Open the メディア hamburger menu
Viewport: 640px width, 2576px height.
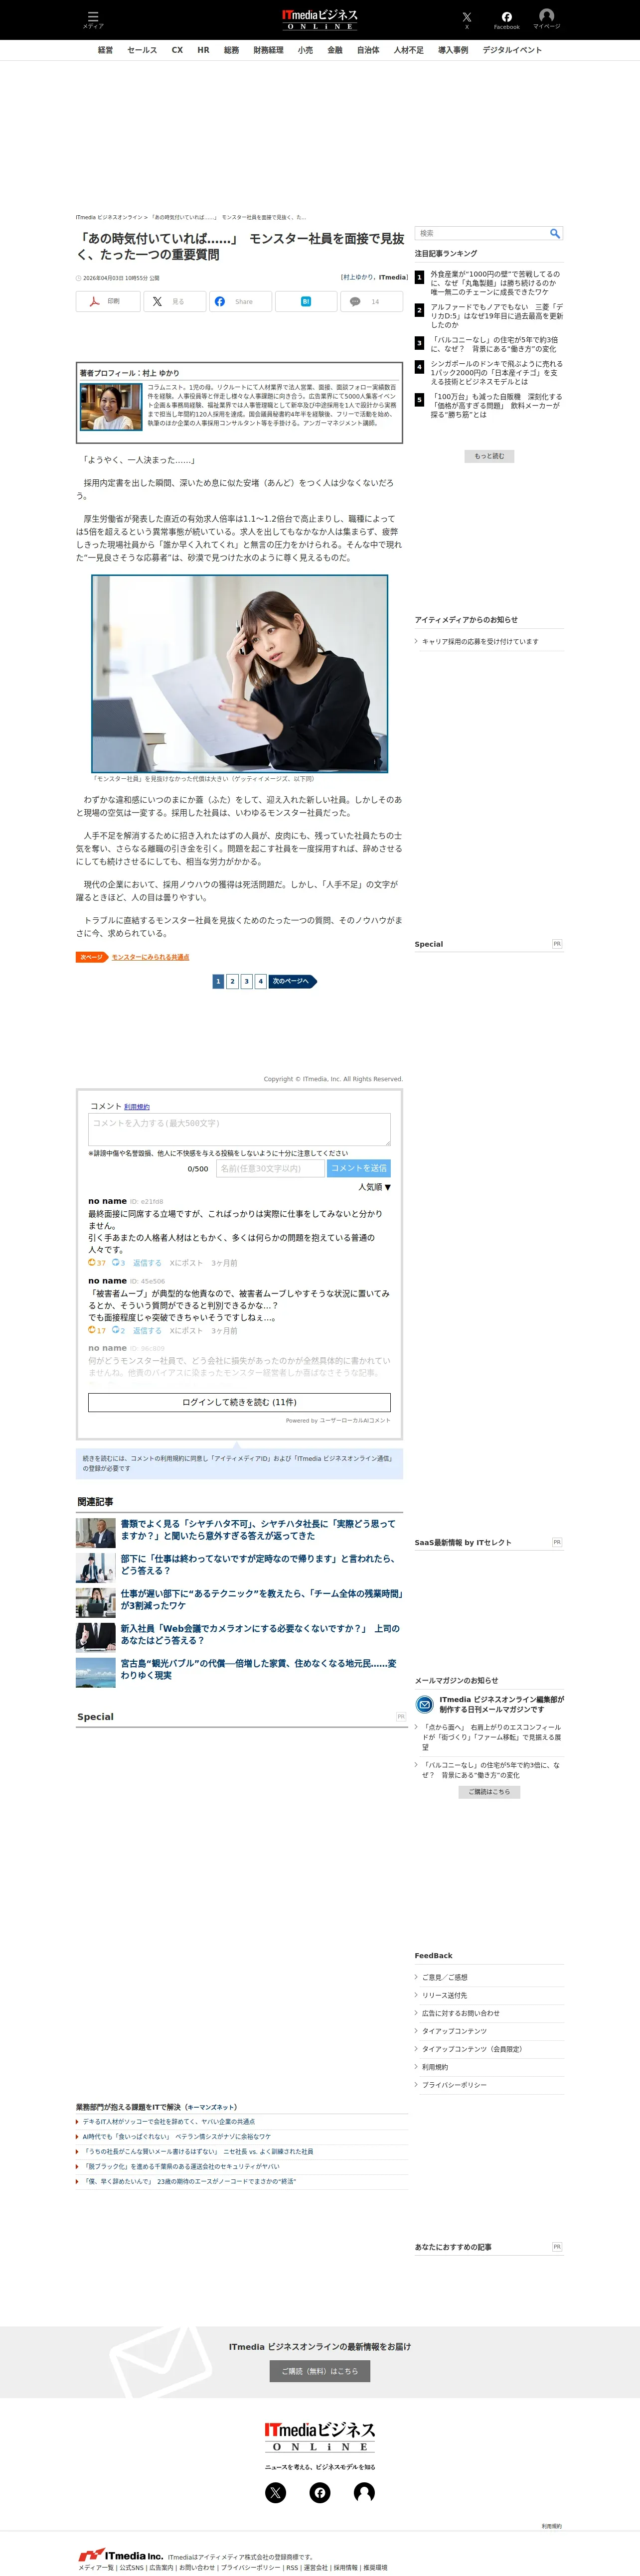point(92,19)
